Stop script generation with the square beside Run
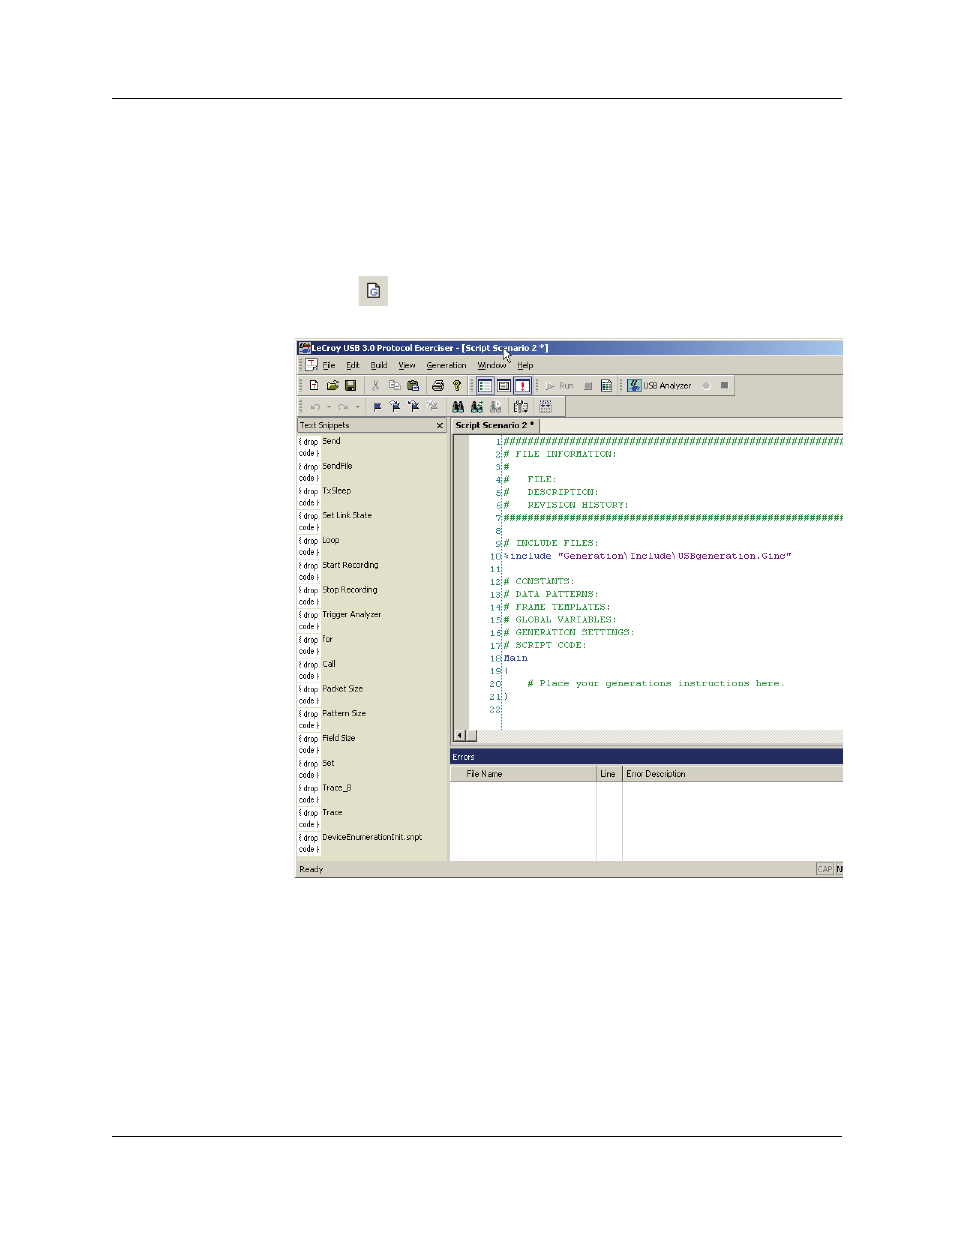The image size is (954, 1235). click(588, 386)
